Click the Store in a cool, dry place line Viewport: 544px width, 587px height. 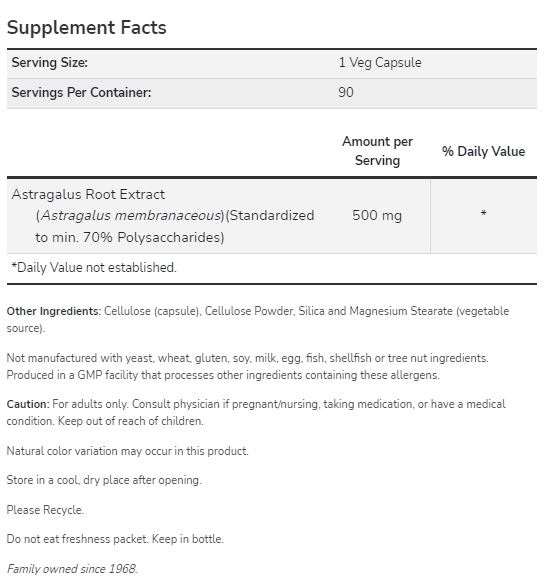(104, 480)
